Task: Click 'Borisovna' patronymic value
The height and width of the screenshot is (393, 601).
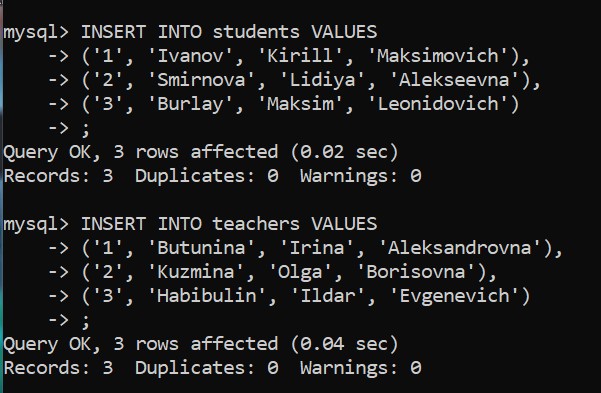Action: (x=415, y=272)
